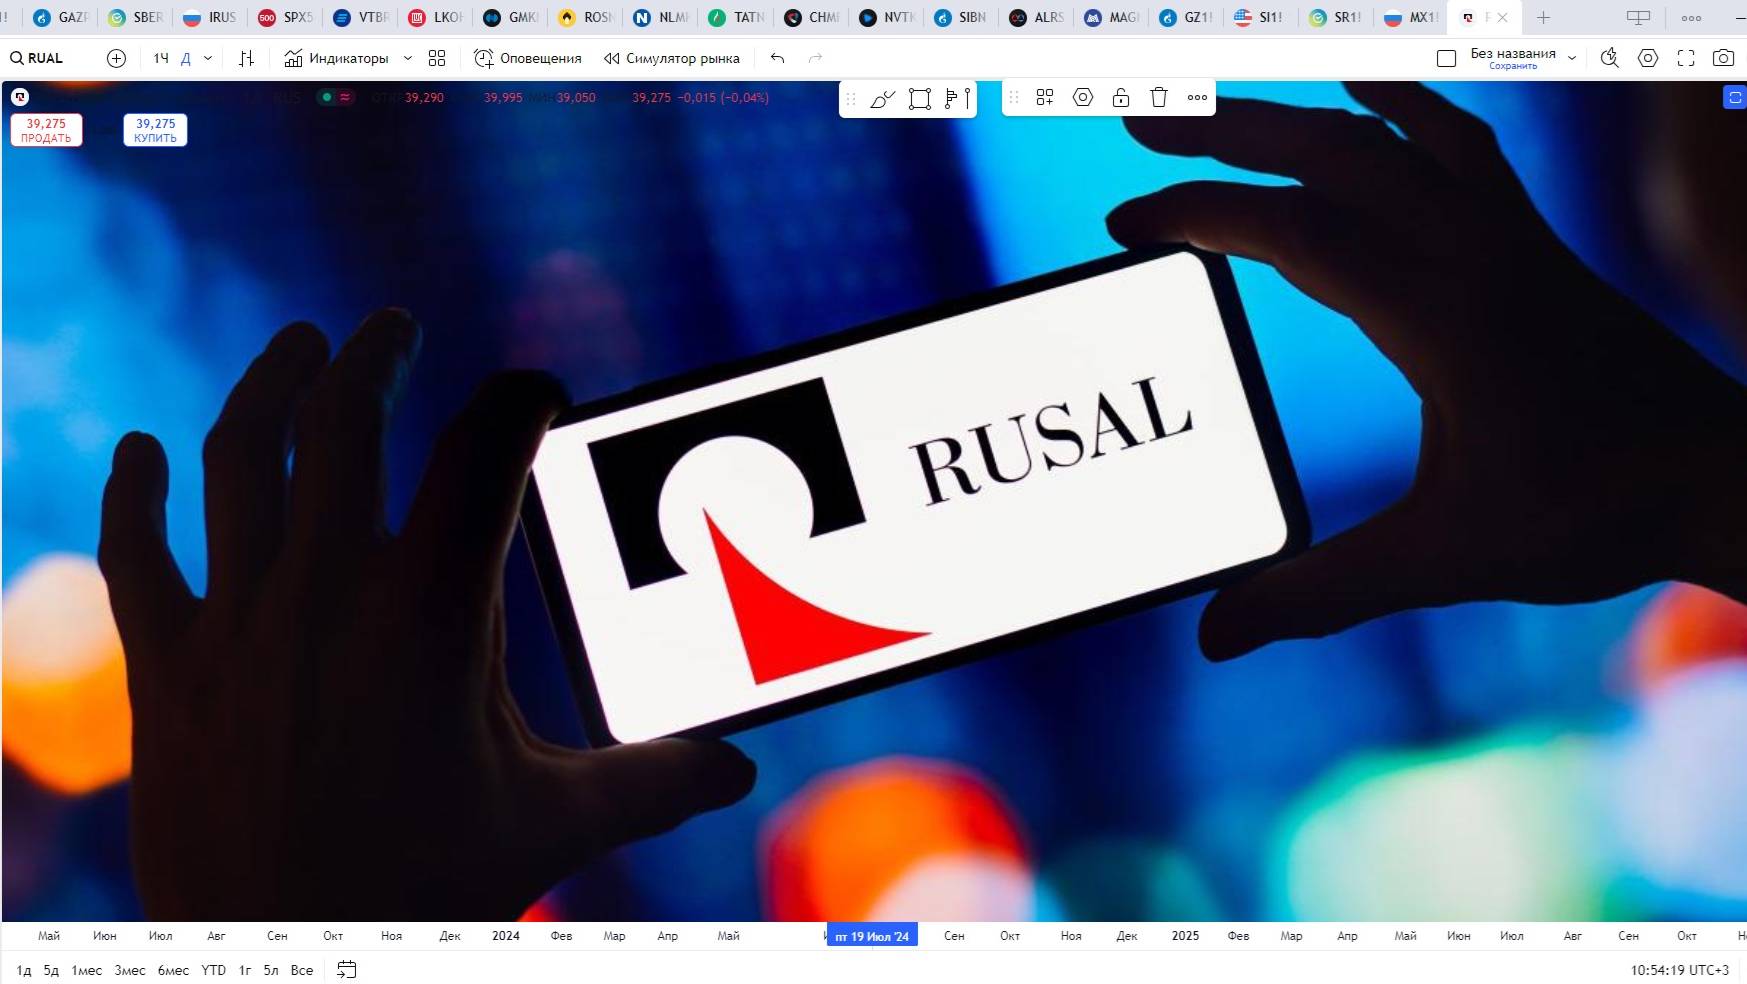1747x984 pixels.
Task: Open the Индикаторы panel
Action: pyautogui.click(x=336, y=58)
